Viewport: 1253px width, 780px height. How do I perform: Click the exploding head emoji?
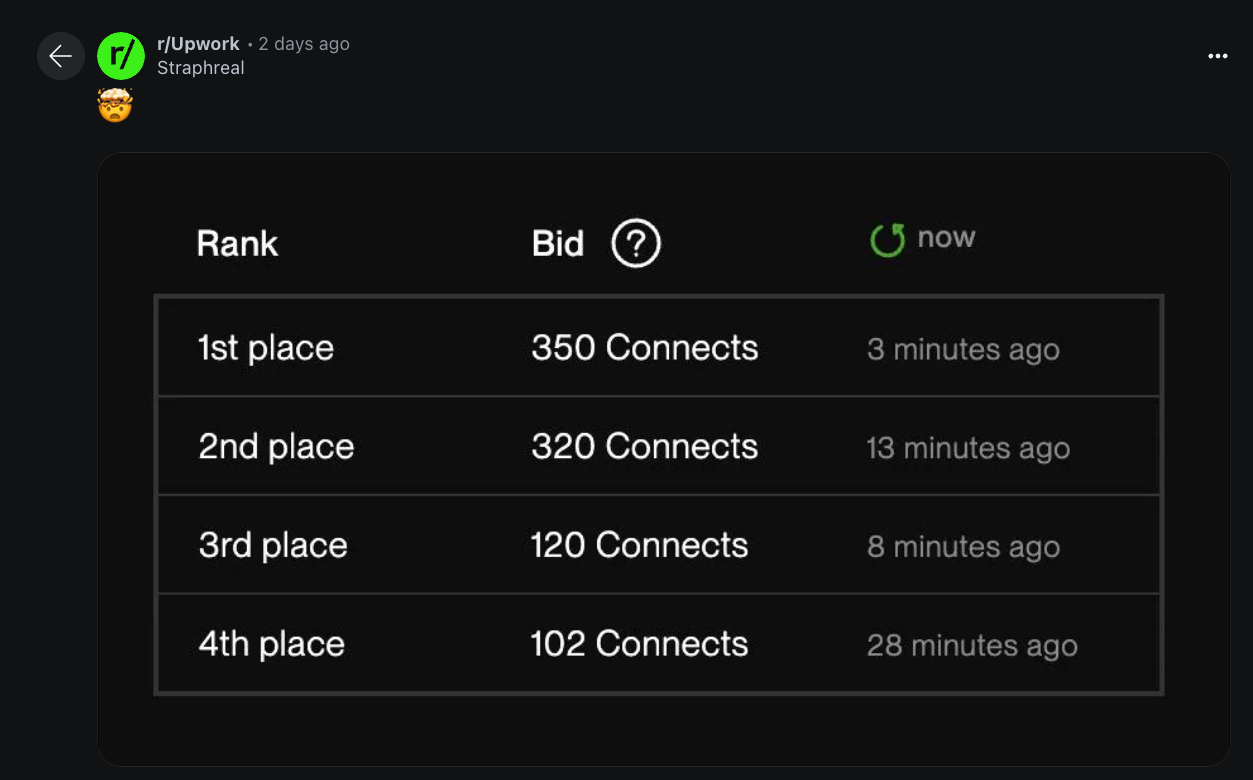[116, 105]
